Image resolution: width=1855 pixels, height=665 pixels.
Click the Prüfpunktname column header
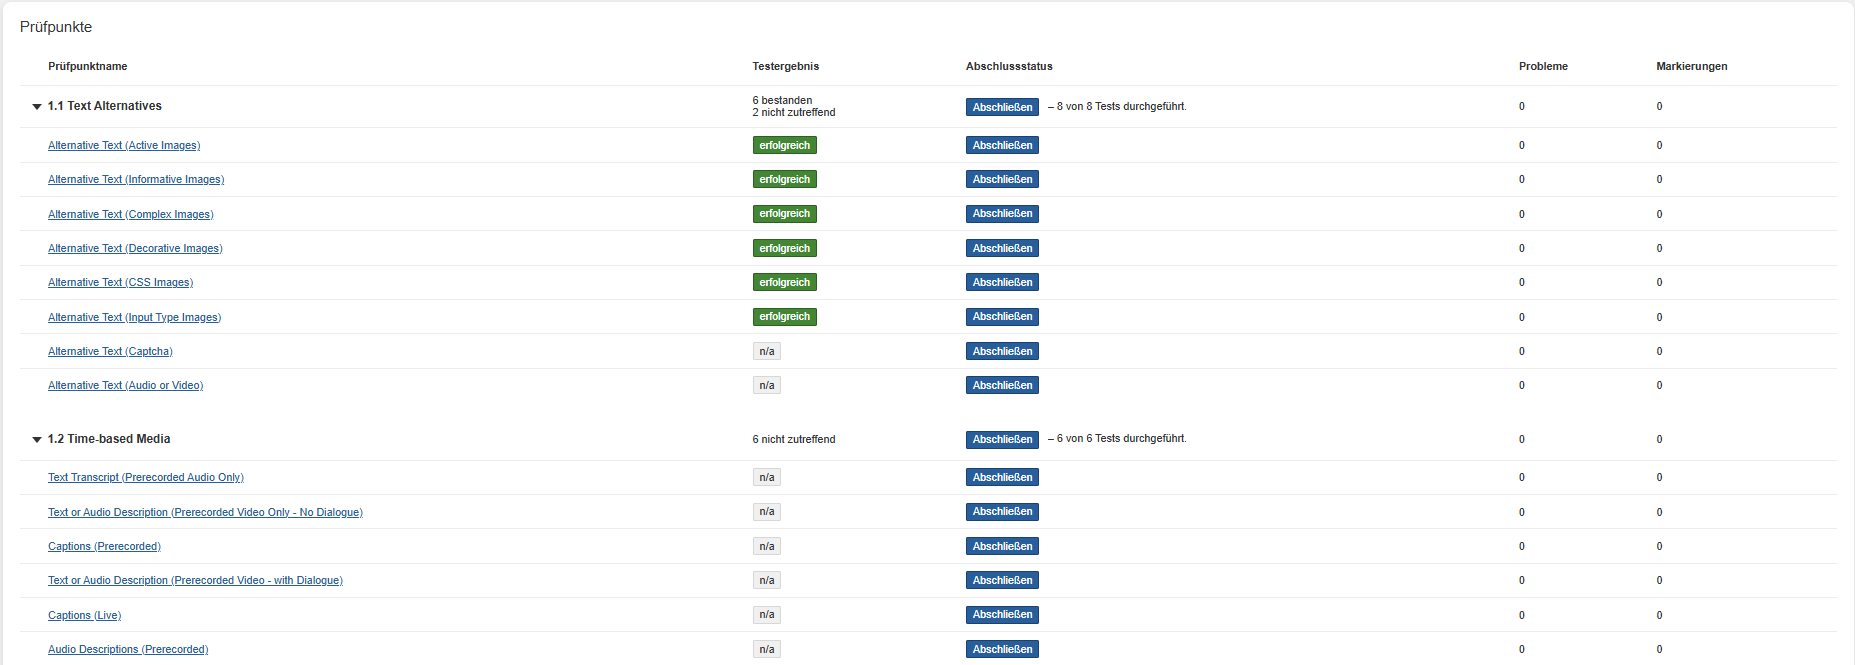pos(88,67)
